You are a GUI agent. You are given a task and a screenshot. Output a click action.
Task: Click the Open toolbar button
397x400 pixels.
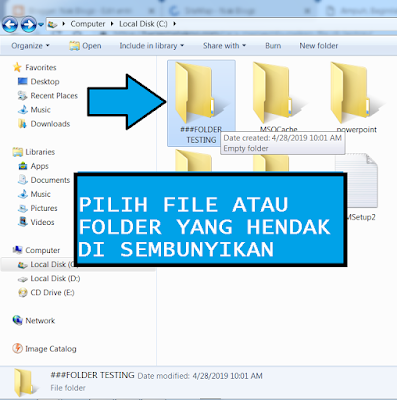[x=85, y=46]
